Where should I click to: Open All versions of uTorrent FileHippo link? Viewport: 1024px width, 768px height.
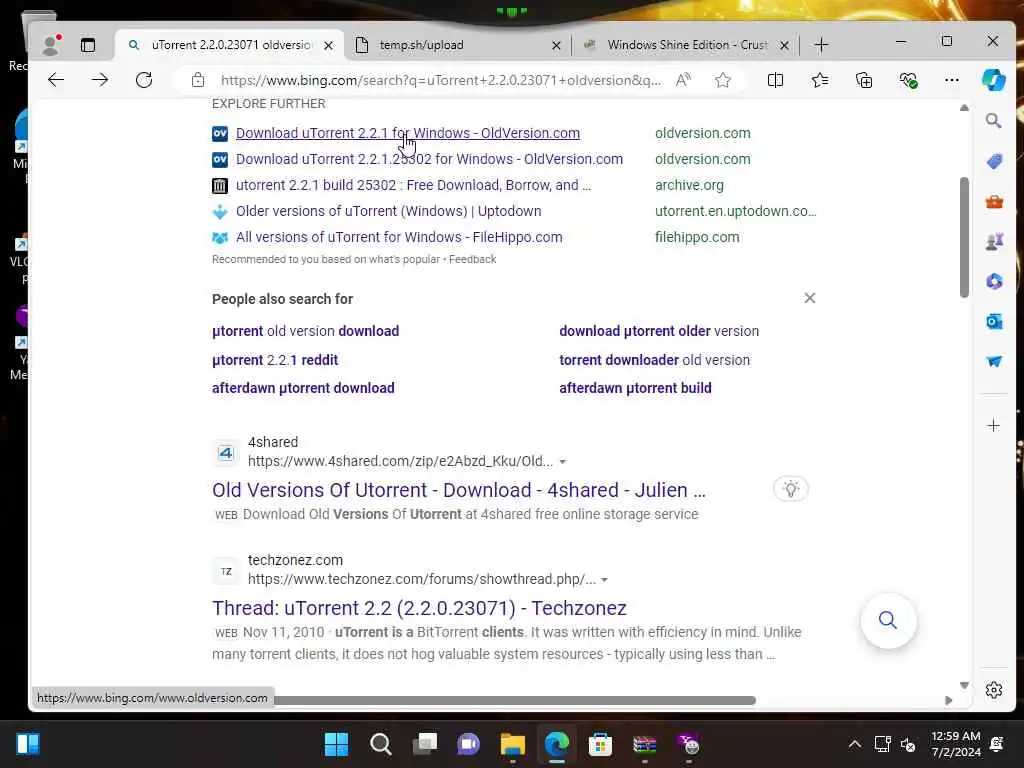(x=398, y=238)
